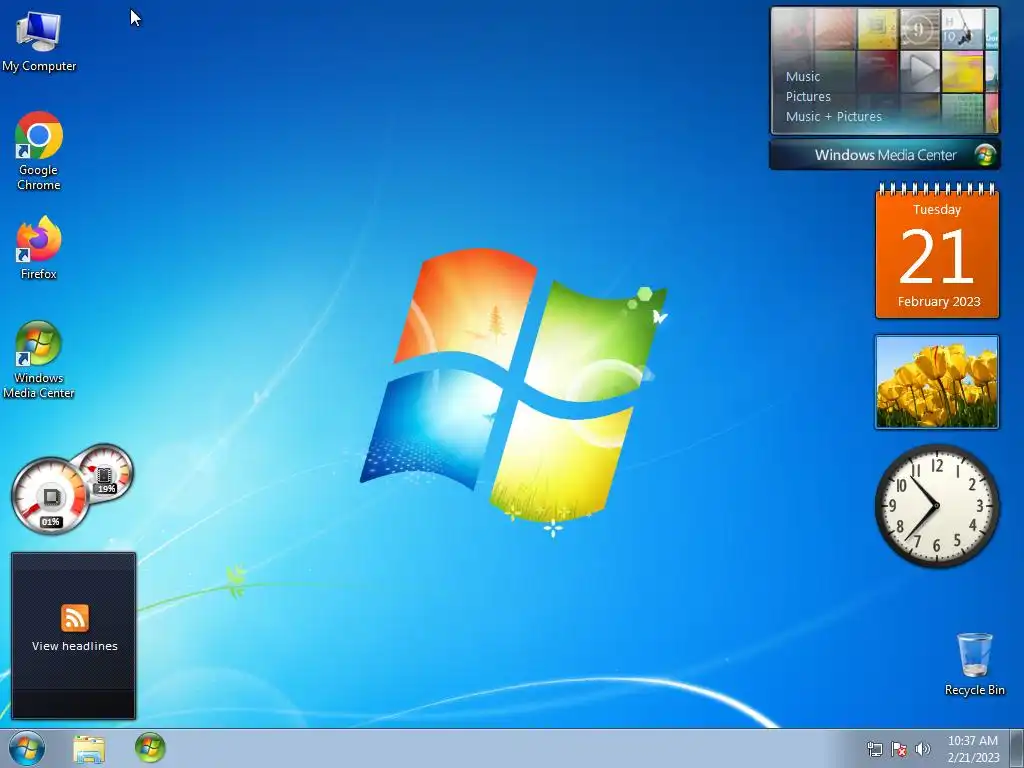Open Media Center from taskbar pinned icon

pyautogui.click(x=150, y=748)
